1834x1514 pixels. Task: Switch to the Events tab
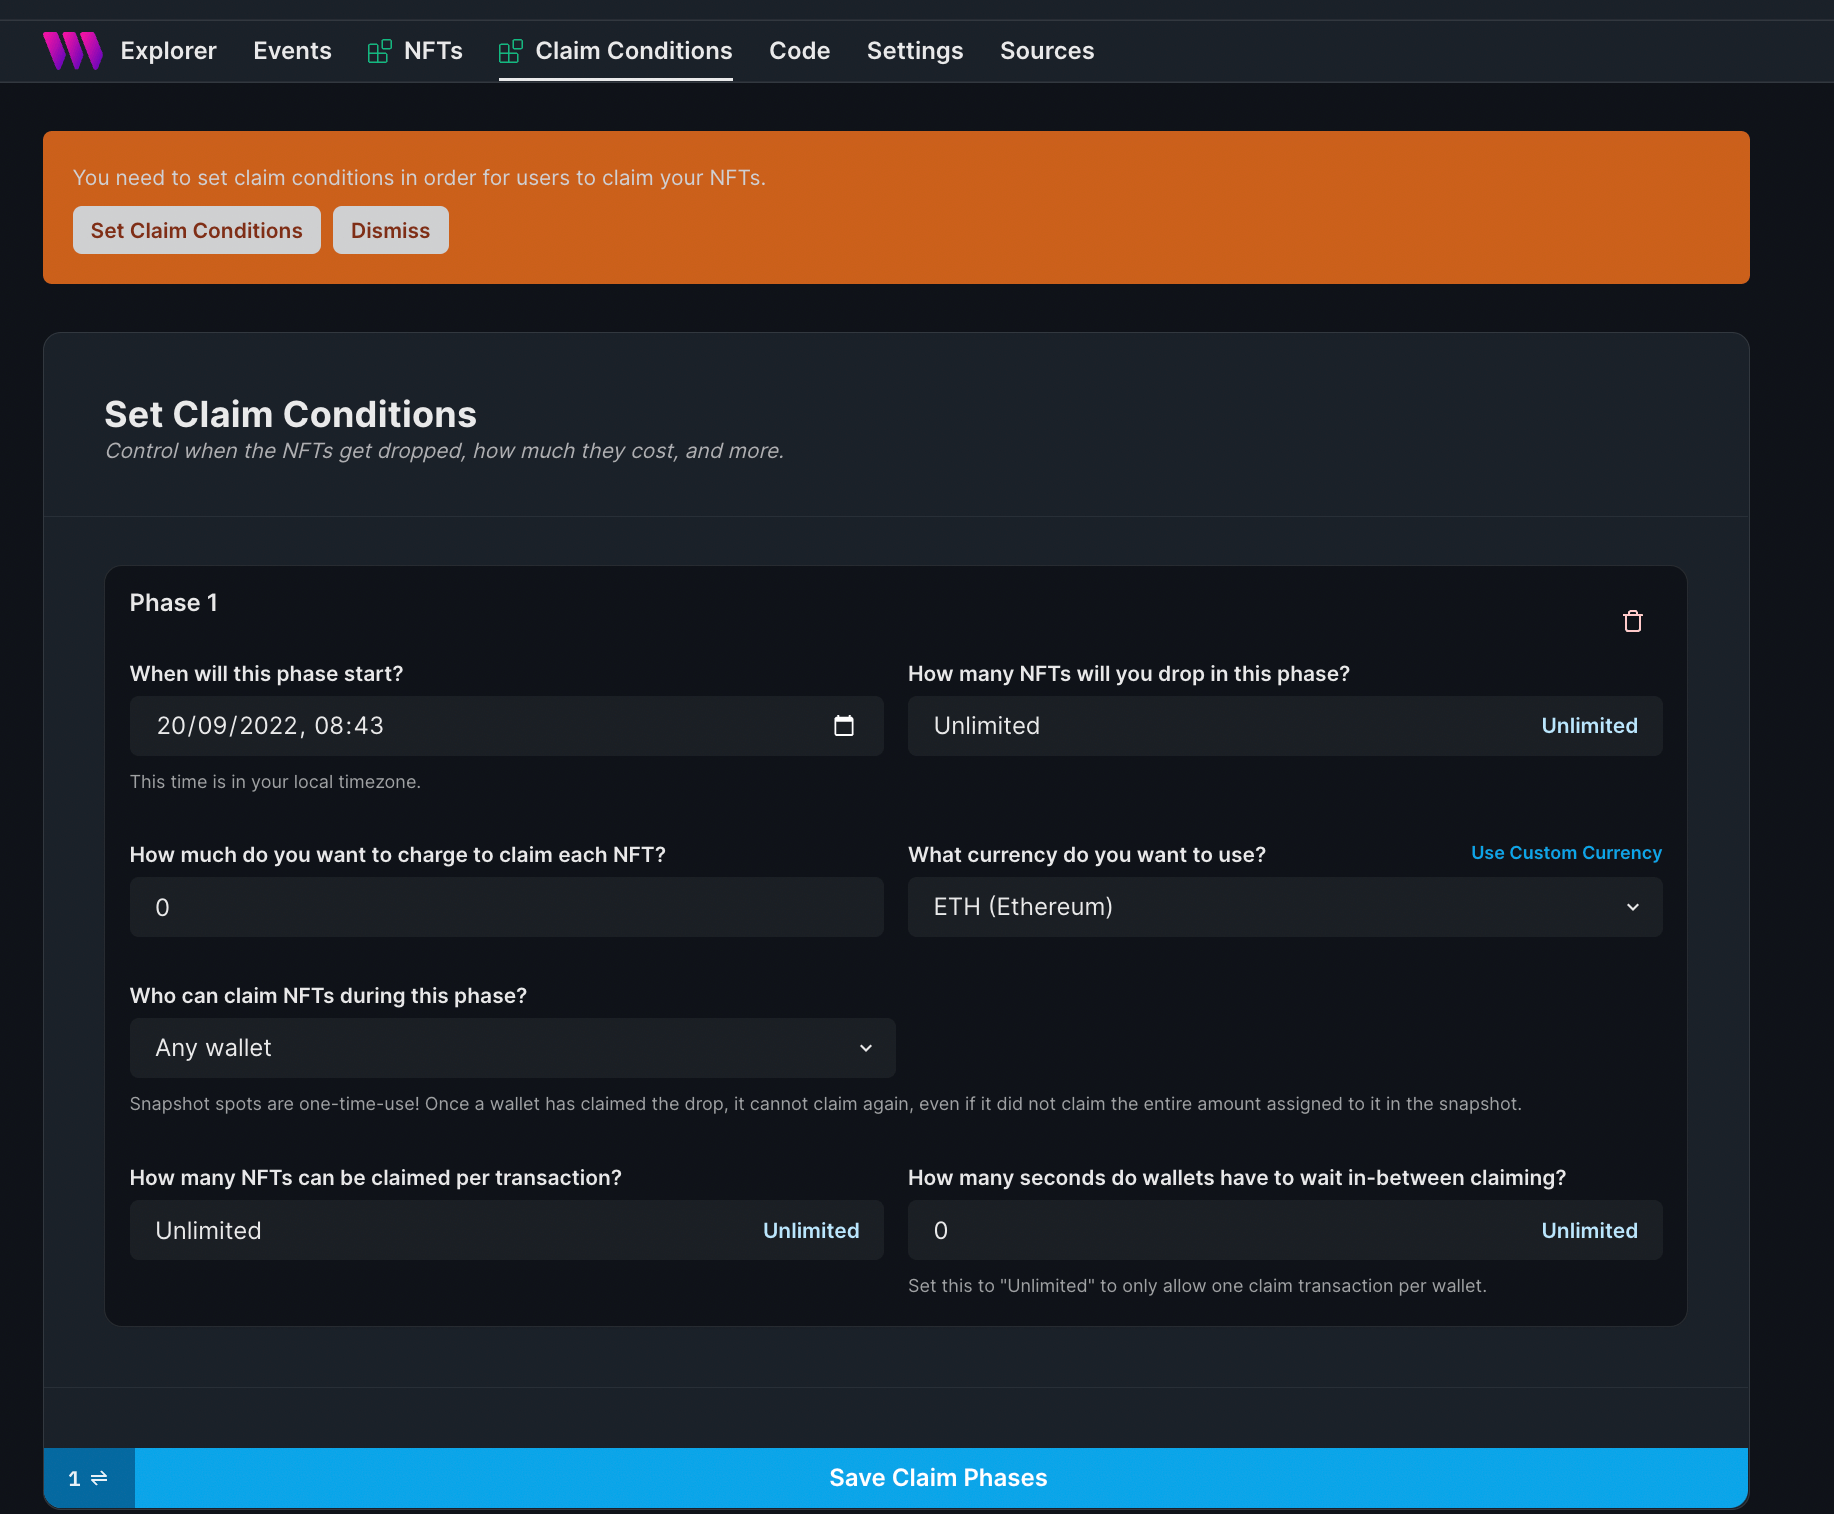coord(292,51)
